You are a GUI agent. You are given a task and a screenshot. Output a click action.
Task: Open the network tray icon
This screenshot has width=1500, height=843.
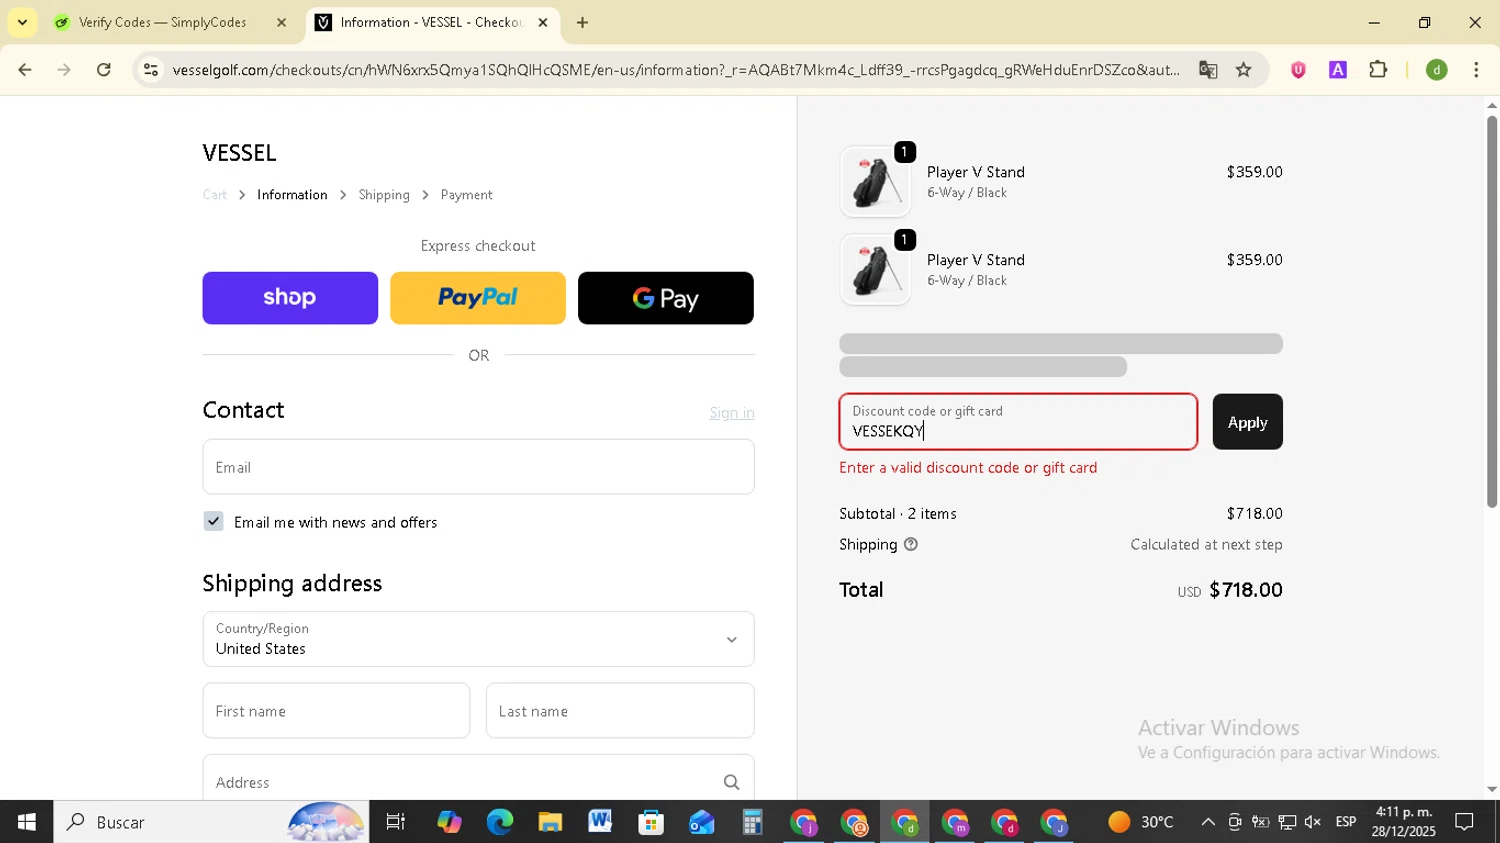tap(1287, 822)
